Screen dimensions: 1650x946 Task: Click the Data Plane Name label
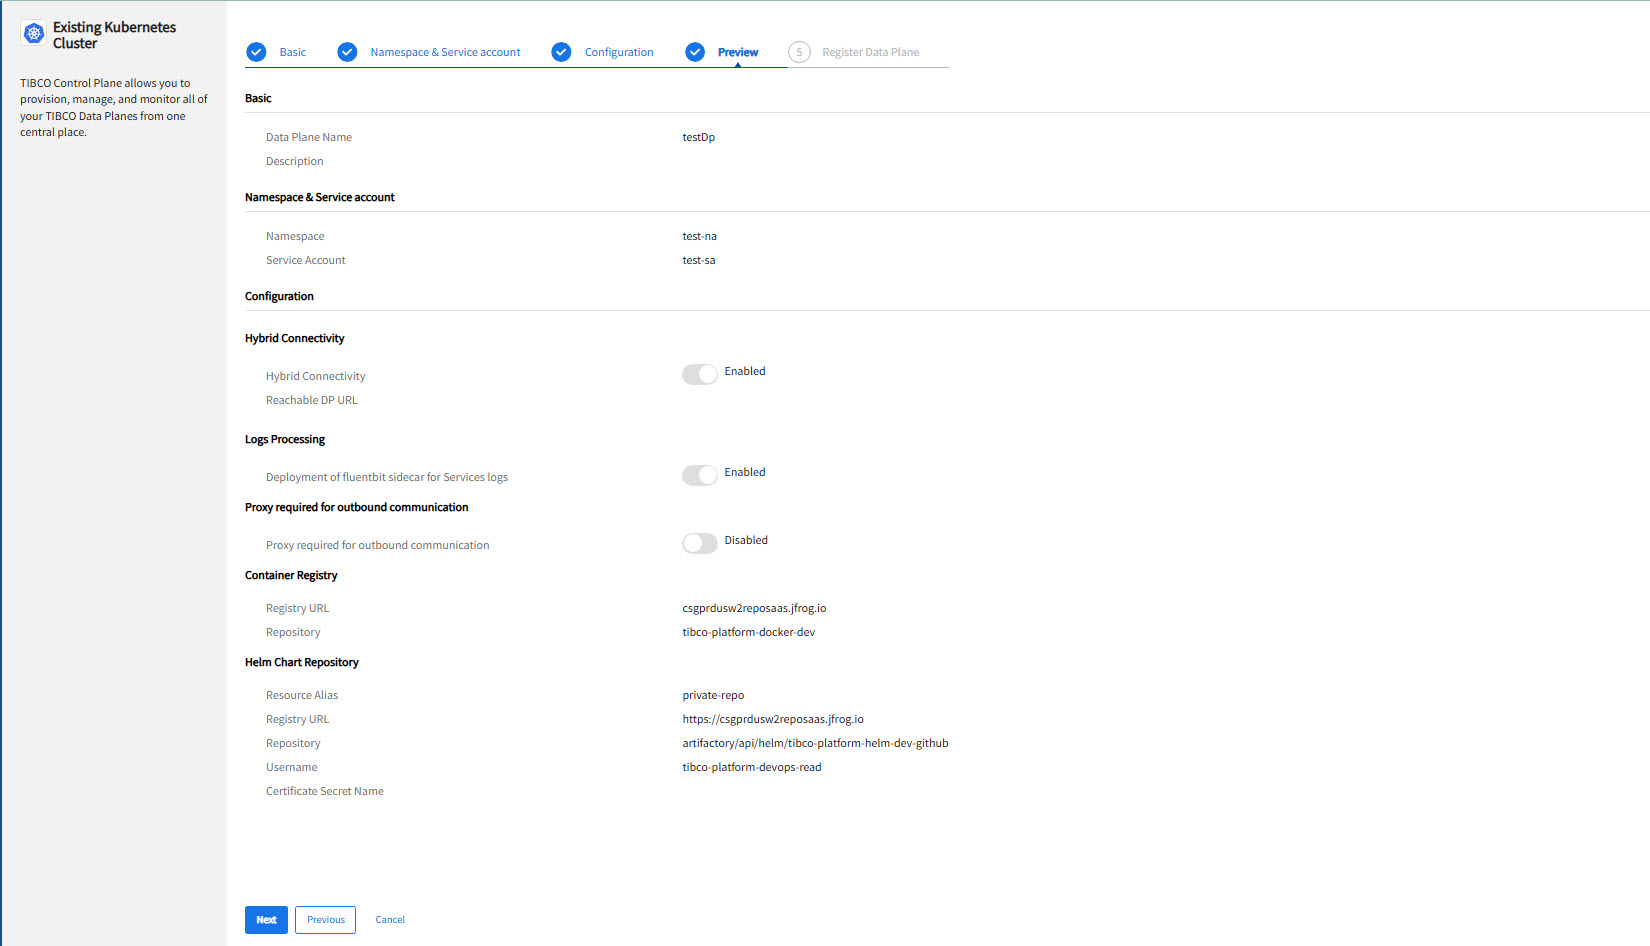309,137
